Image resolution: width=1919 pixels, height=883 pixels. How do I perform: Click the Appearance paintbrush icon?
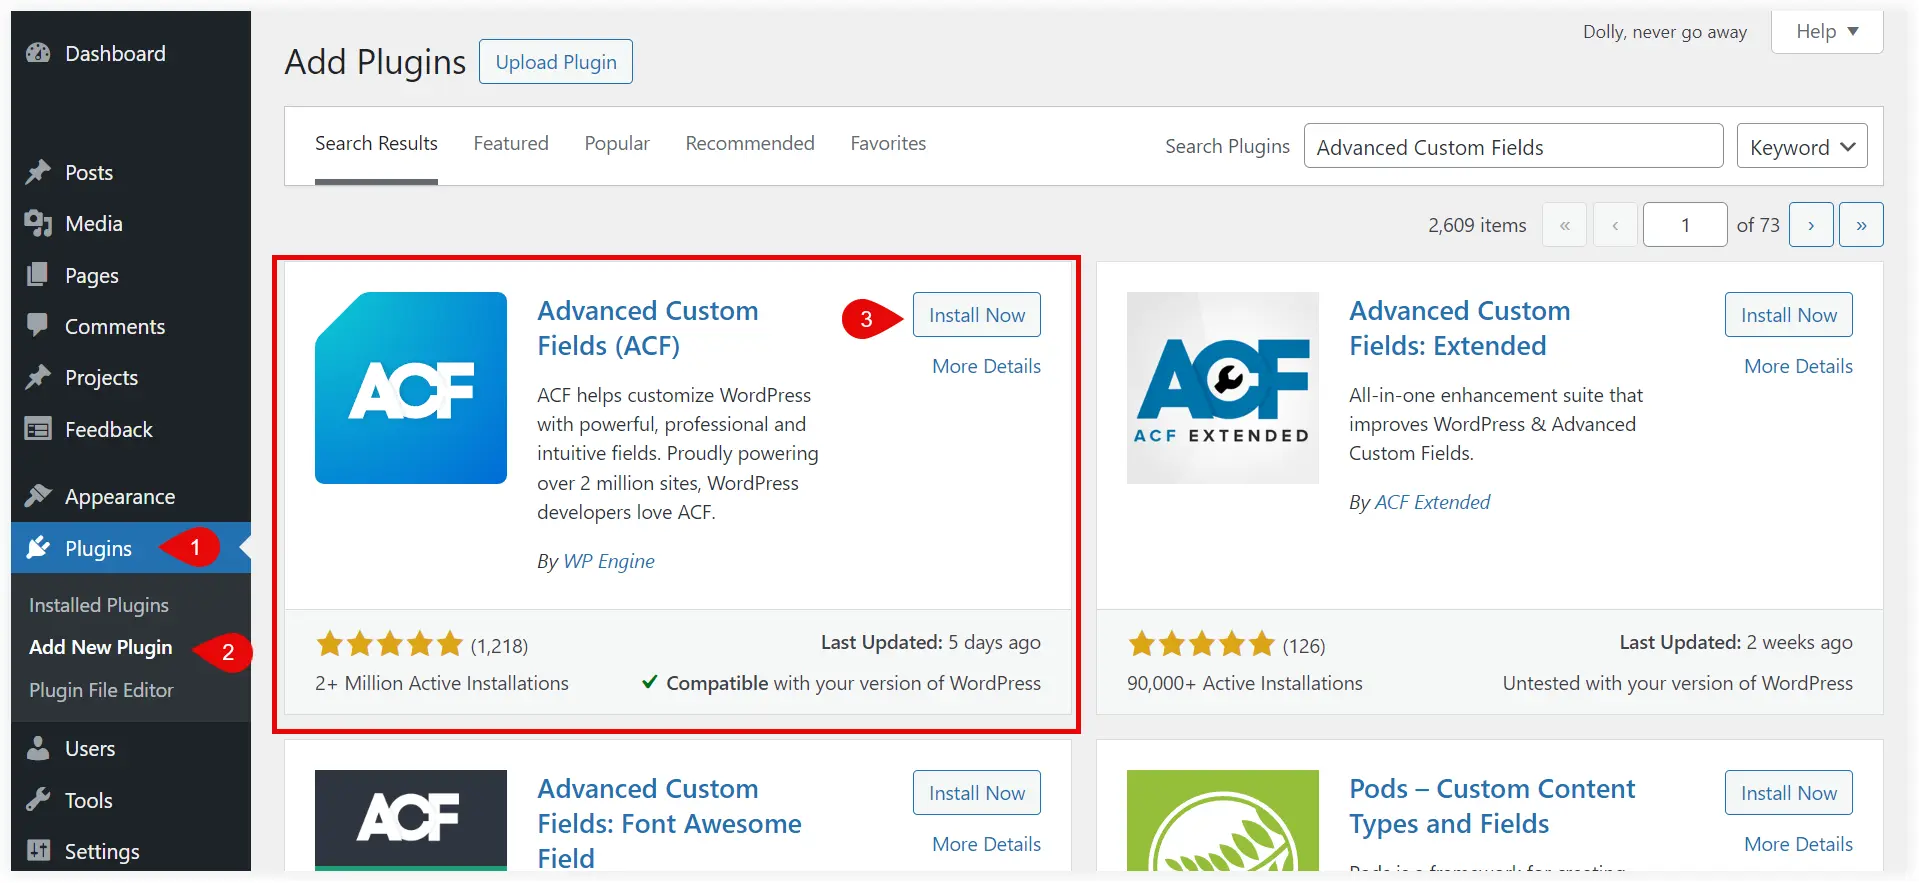[x=38, y=496]
